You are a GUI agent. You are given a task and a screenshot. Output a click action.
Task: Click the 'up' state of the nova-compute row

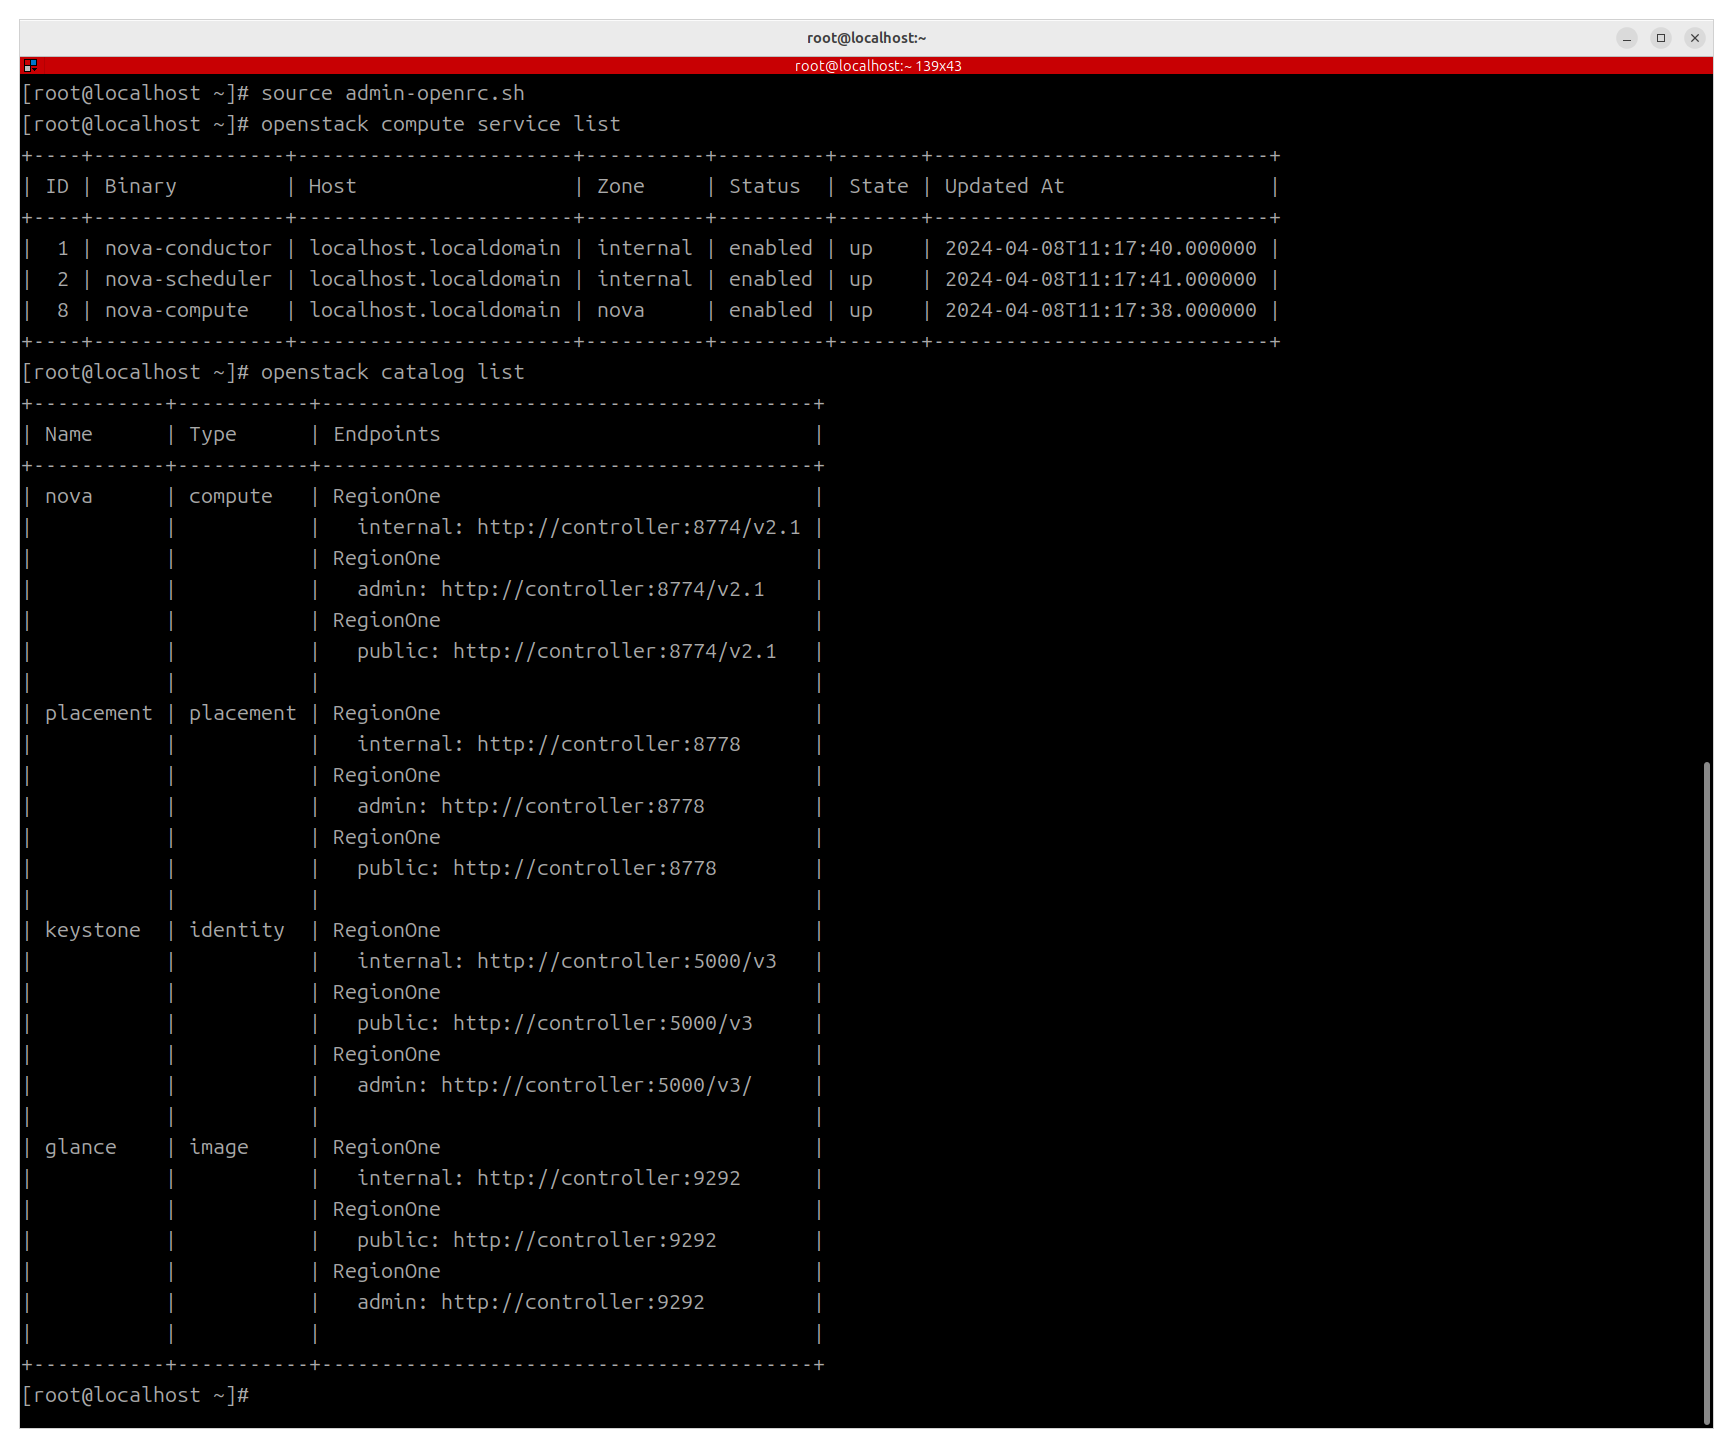point(861,310)
